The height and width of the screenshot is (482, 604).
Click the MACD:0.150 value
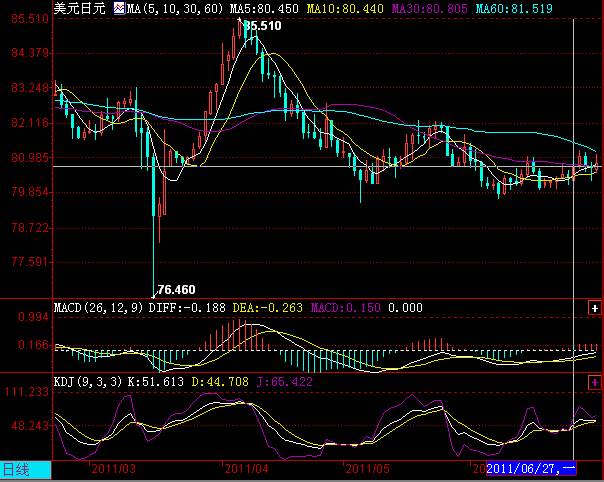346,308
